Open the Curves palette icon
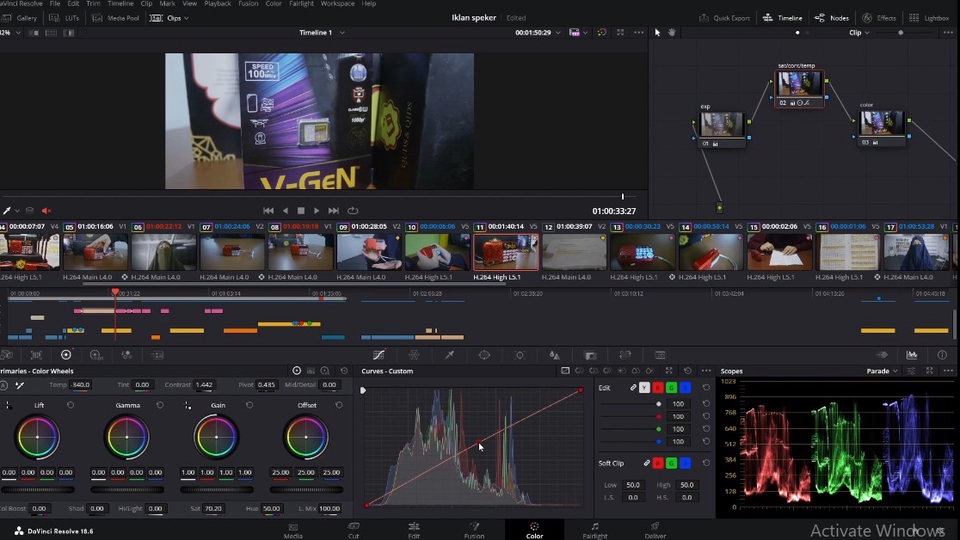The width and height of the screenshot is (960, 540). pos(379,355)
